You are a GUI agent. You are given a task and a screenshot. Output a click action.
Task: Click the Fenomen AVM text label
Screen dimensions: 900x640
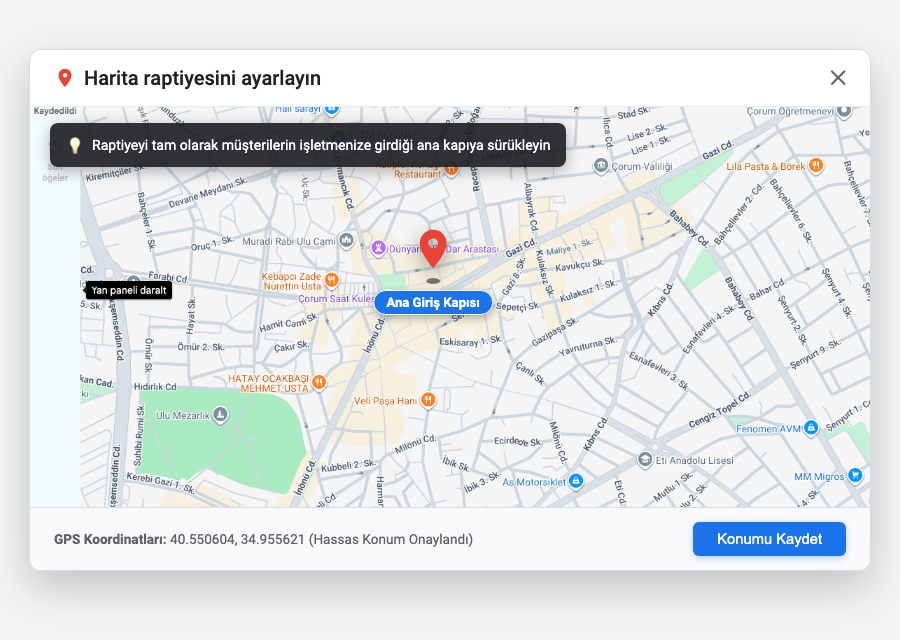768,429
